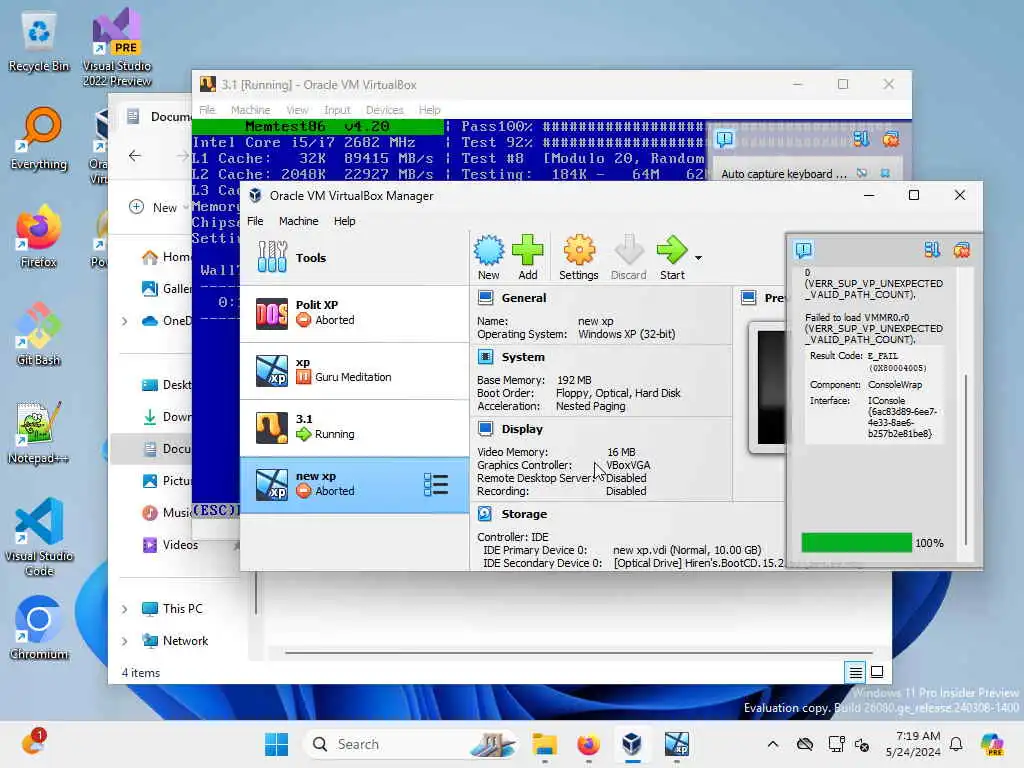Start the selected virtual machine

(672, 257)
